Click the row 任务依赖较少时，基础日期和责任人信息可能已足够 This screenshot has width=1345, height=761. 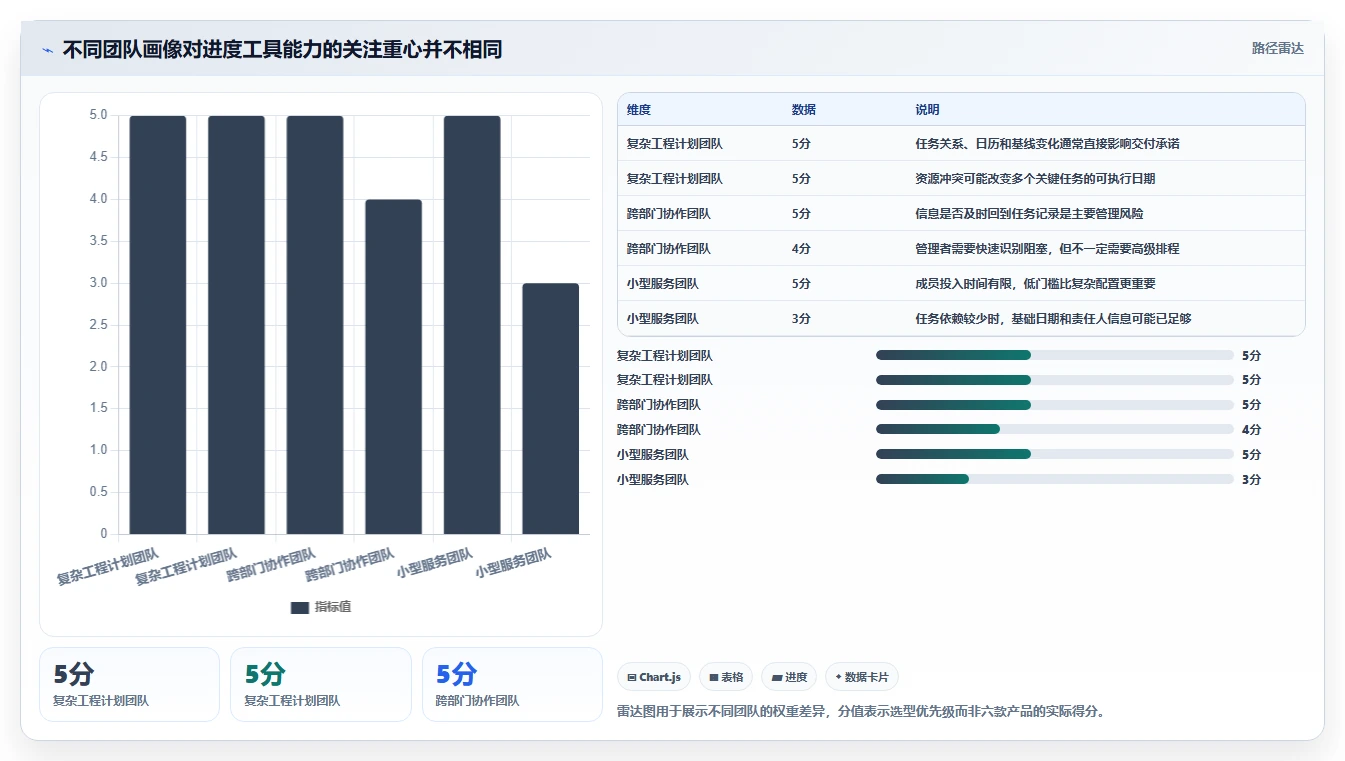point(961,318)
